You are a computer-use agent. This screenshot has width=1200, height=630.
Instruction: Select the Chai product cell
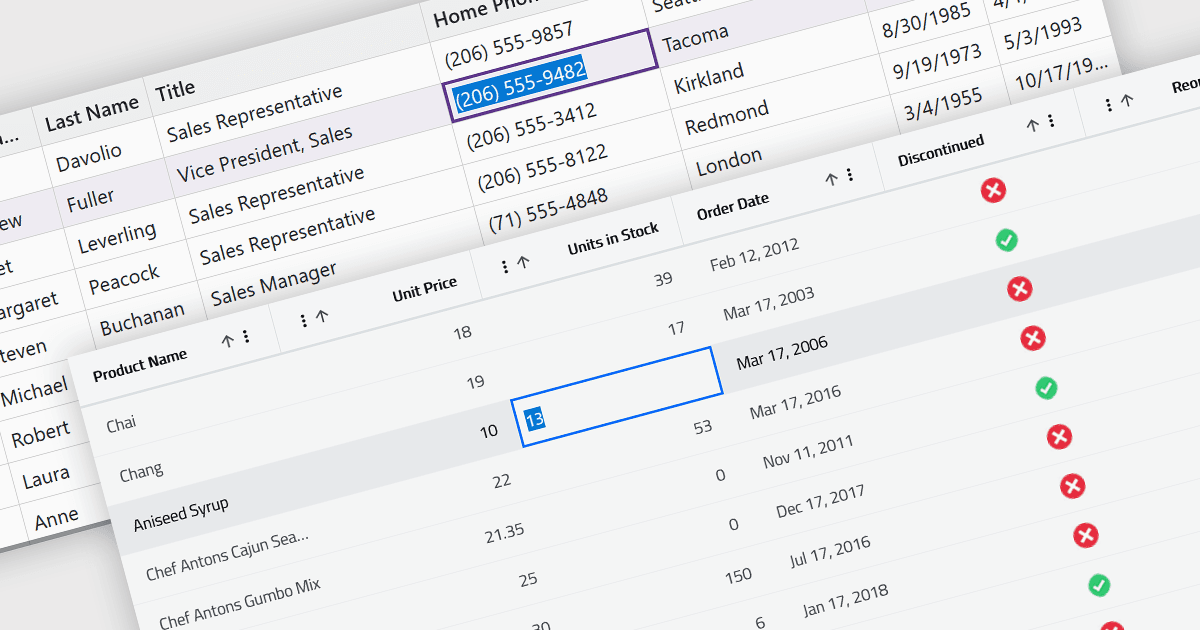[x=121, y=424]
